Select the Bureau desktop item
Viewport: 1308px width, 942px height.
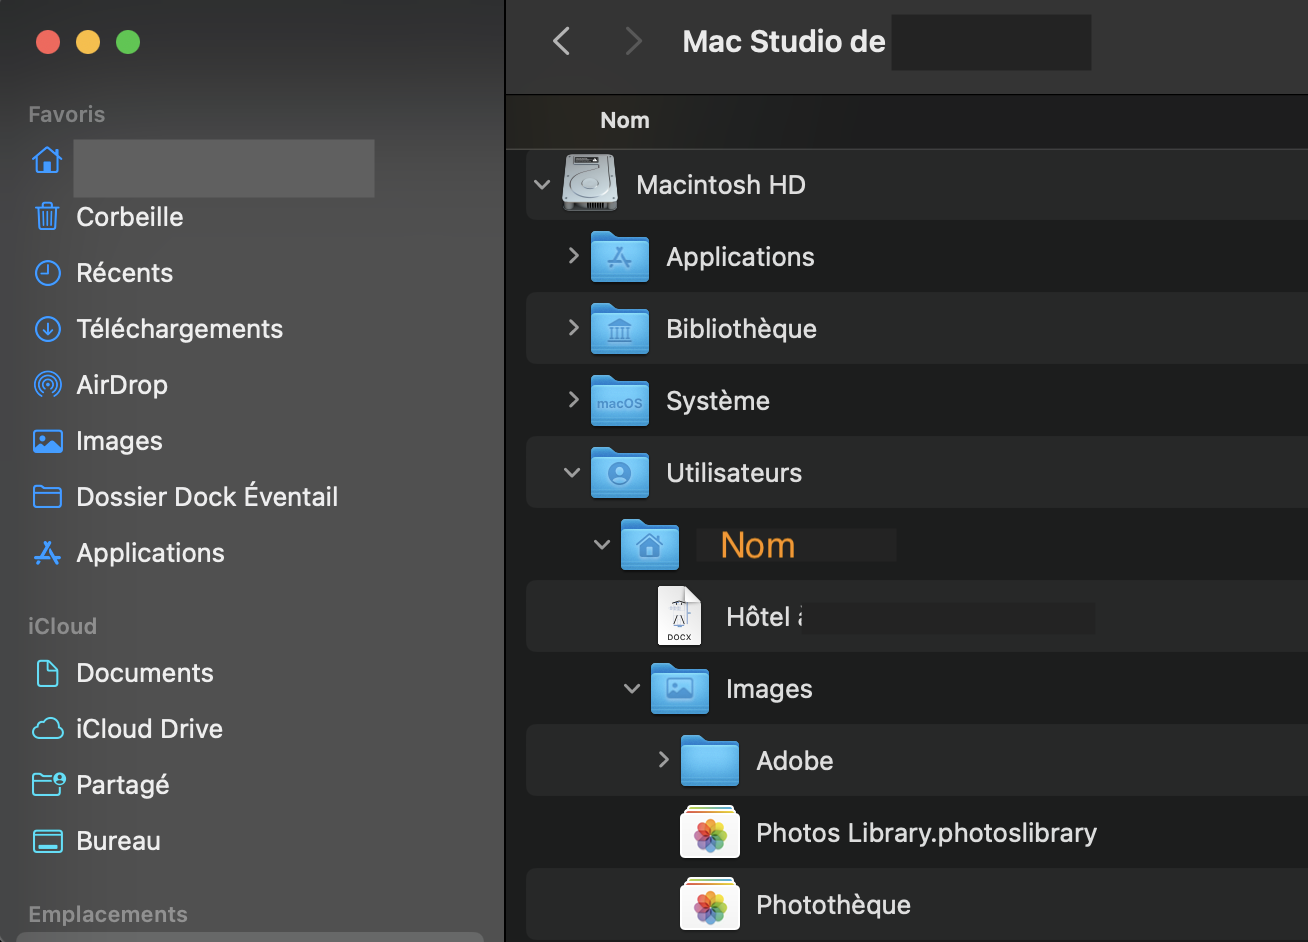[x=118, y=841]
